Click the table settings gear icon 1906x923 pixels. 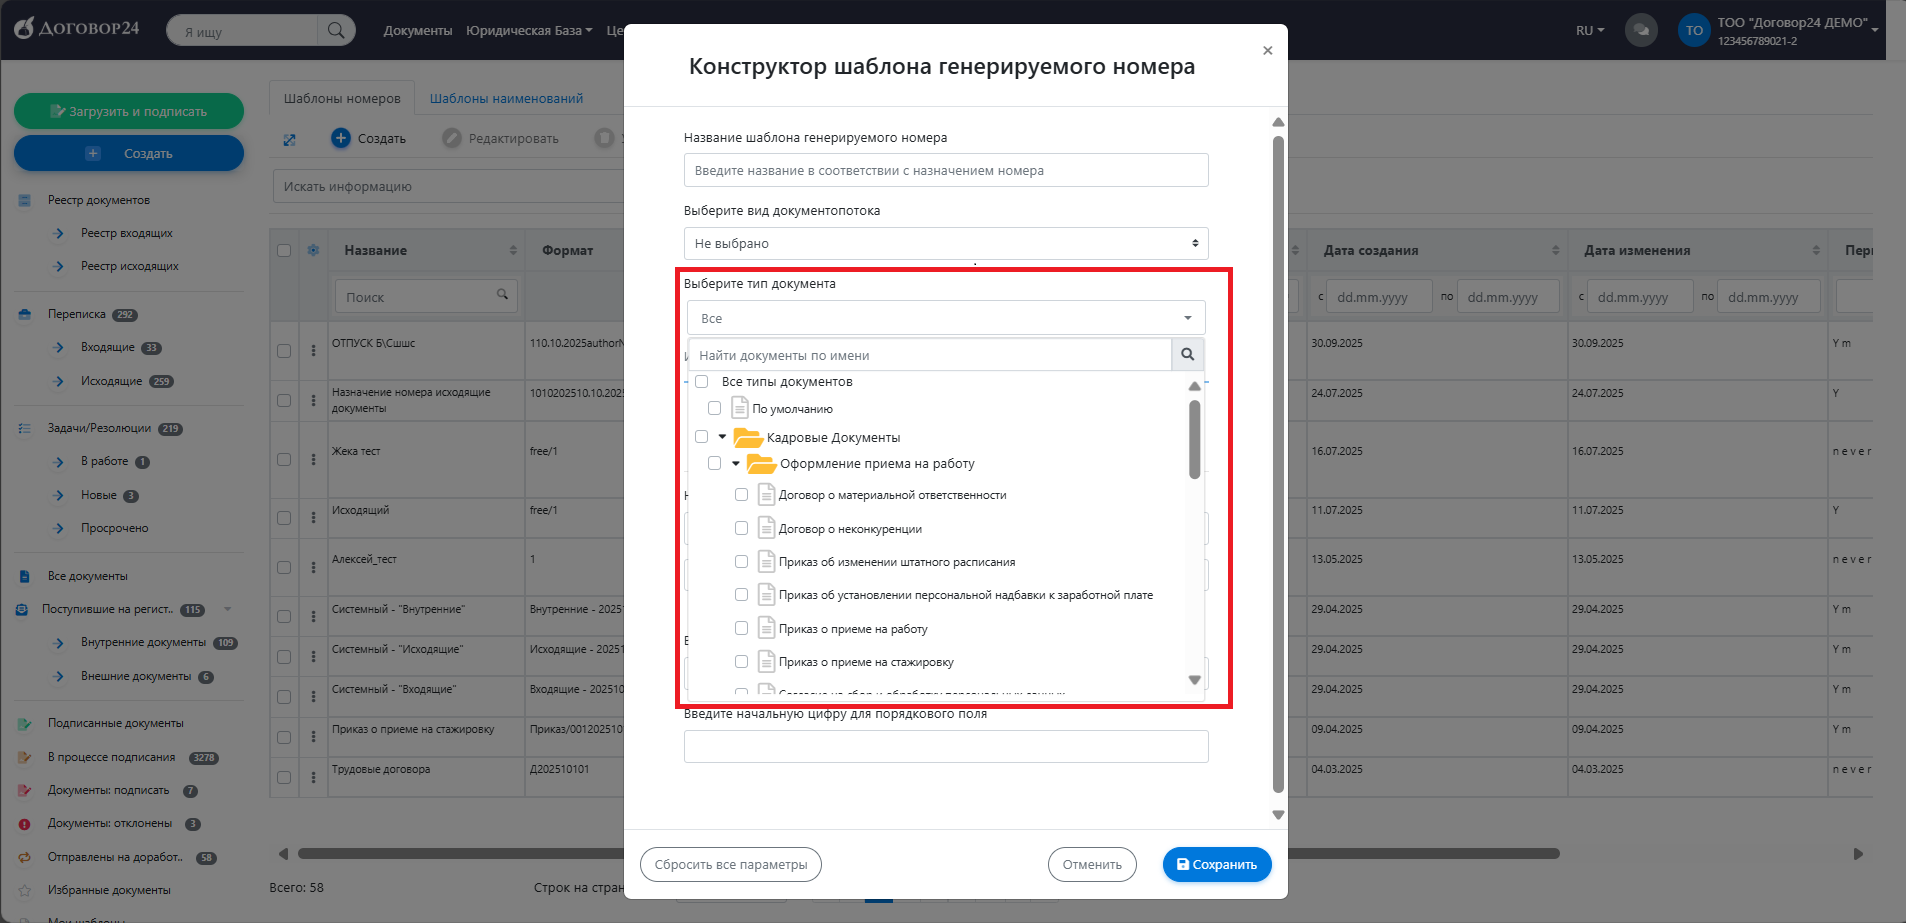pos(313,250)
